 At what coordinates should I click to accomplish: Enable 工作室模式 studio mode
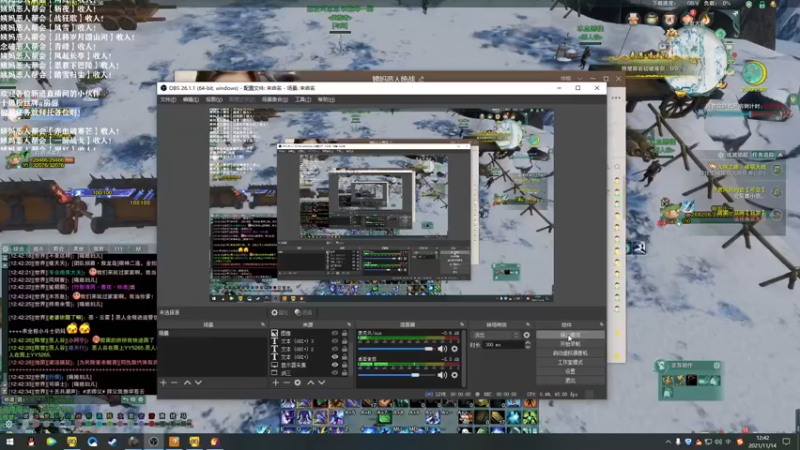click(570, 362)
